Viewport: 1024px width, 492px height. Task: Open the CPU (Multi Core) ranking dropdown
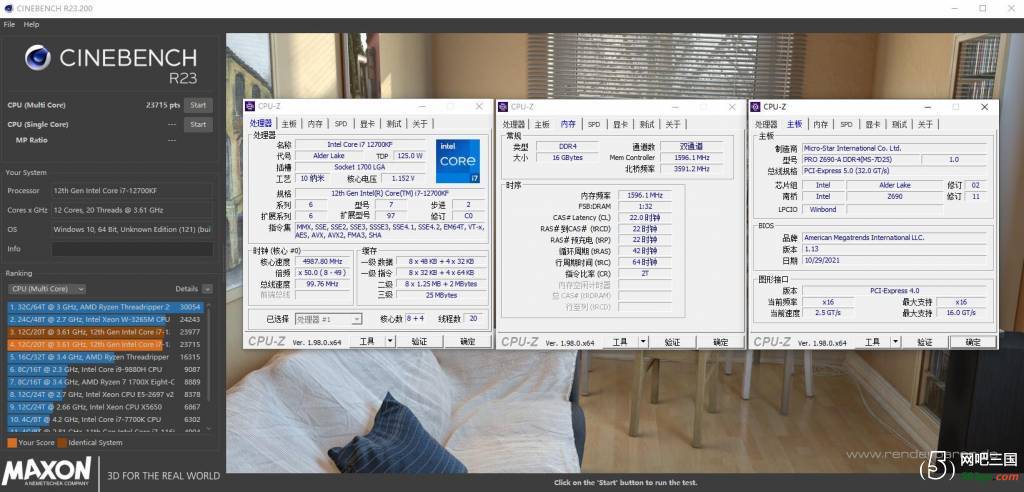[46, 289]
